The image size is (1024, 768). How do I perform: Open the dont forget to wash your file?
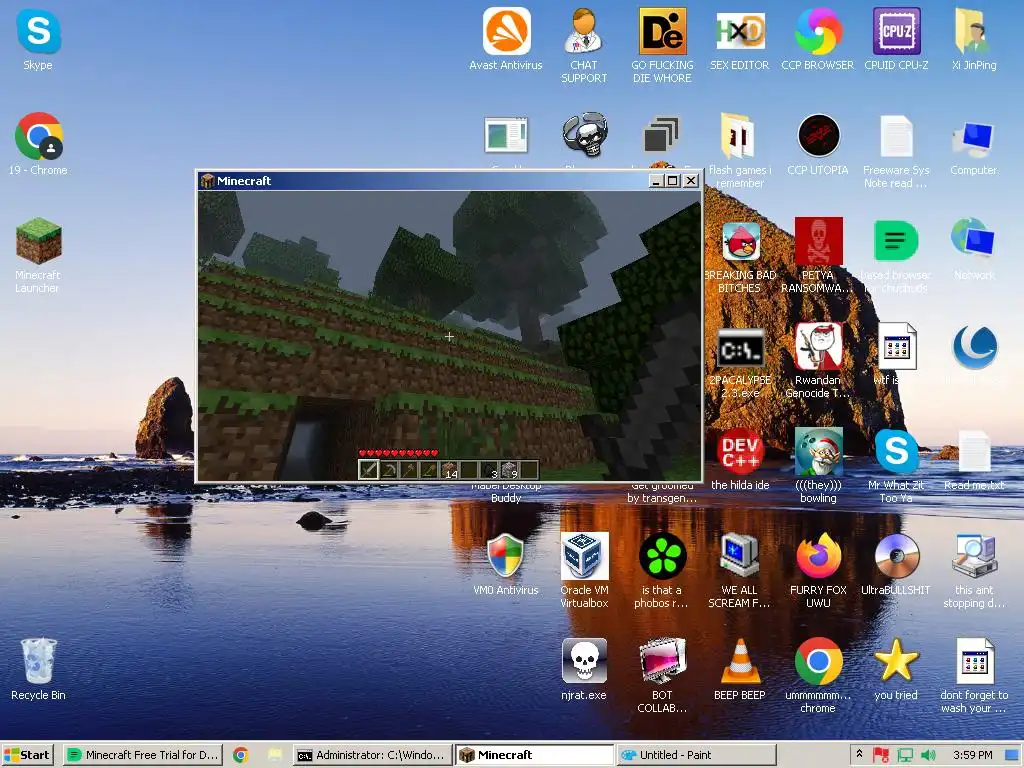(974, 676)
